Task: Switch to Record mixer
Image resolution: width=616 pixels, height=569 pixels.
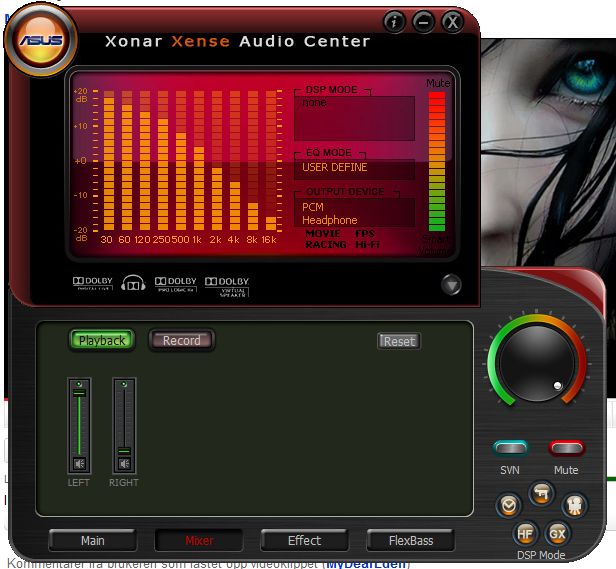Action: pos(182,340)
